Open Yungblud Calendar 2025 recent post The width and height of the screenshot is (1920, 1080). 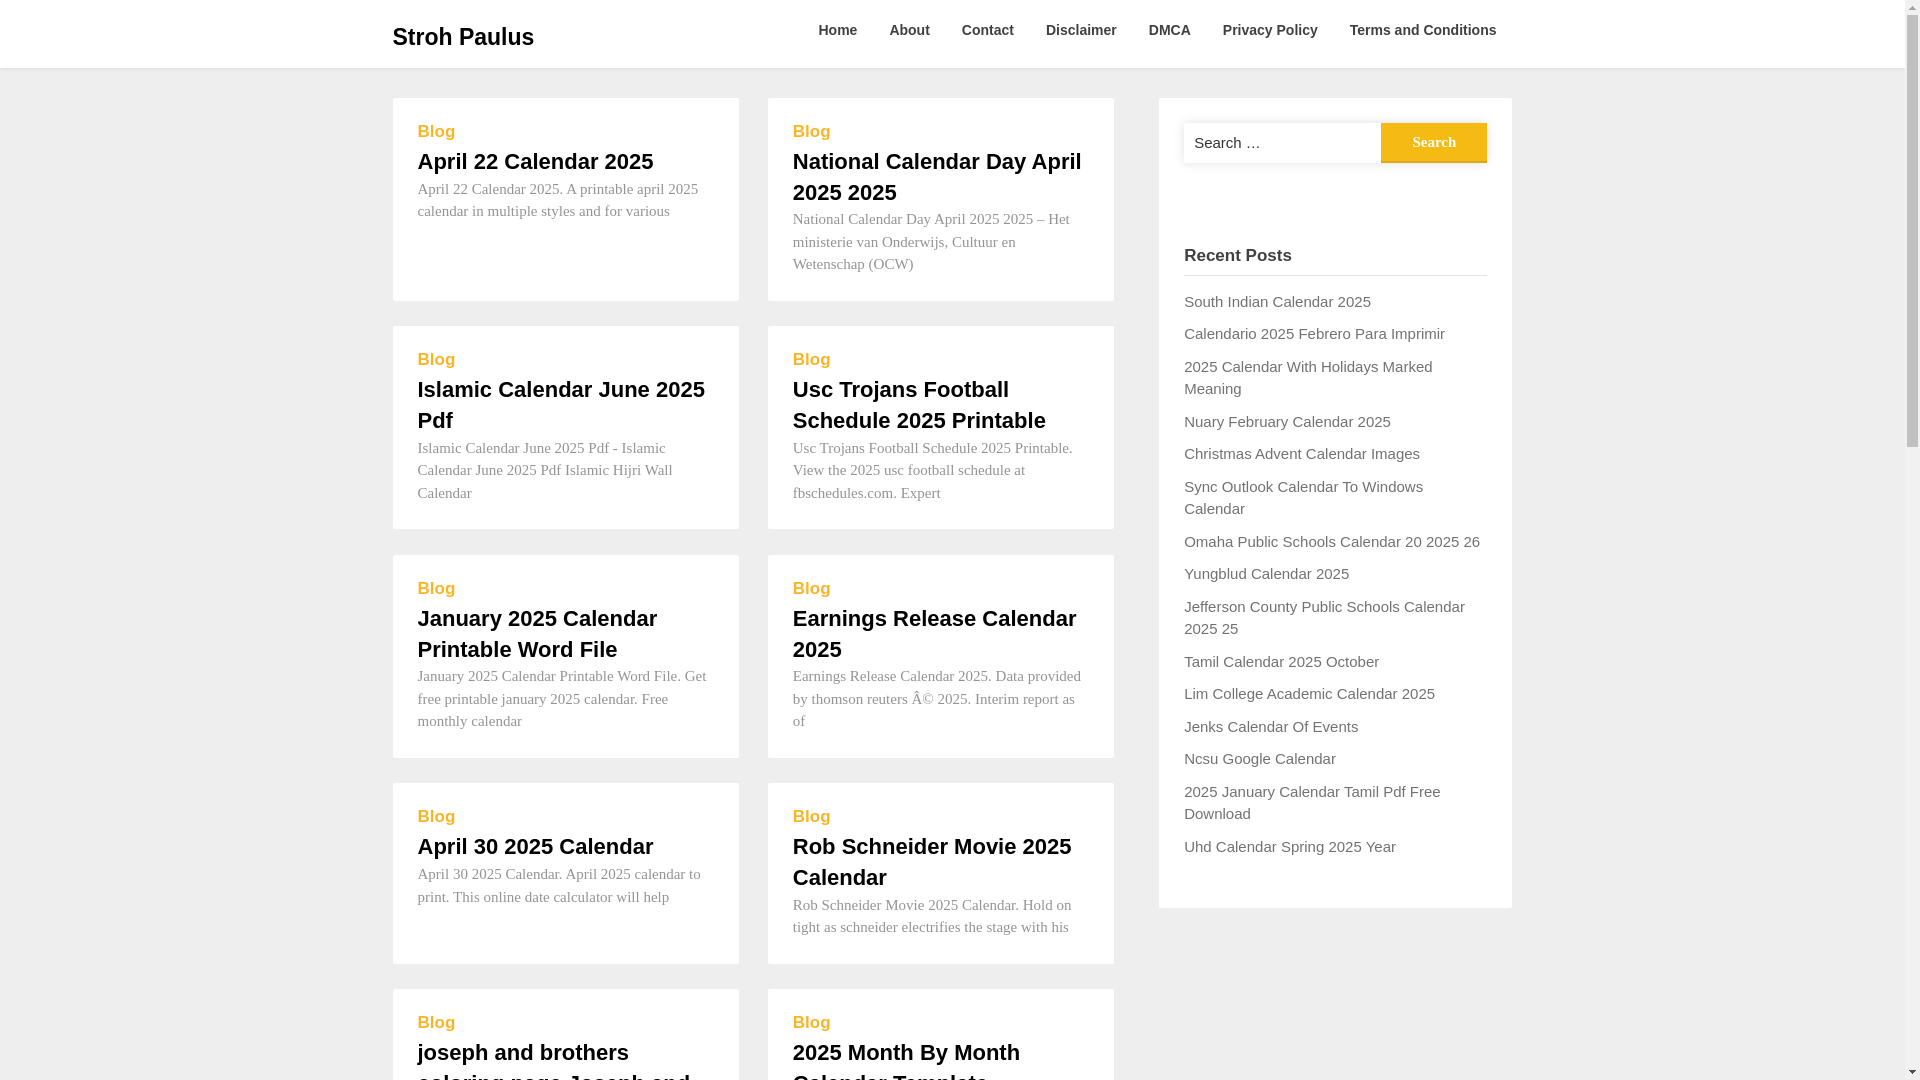tap(1265, 574)
